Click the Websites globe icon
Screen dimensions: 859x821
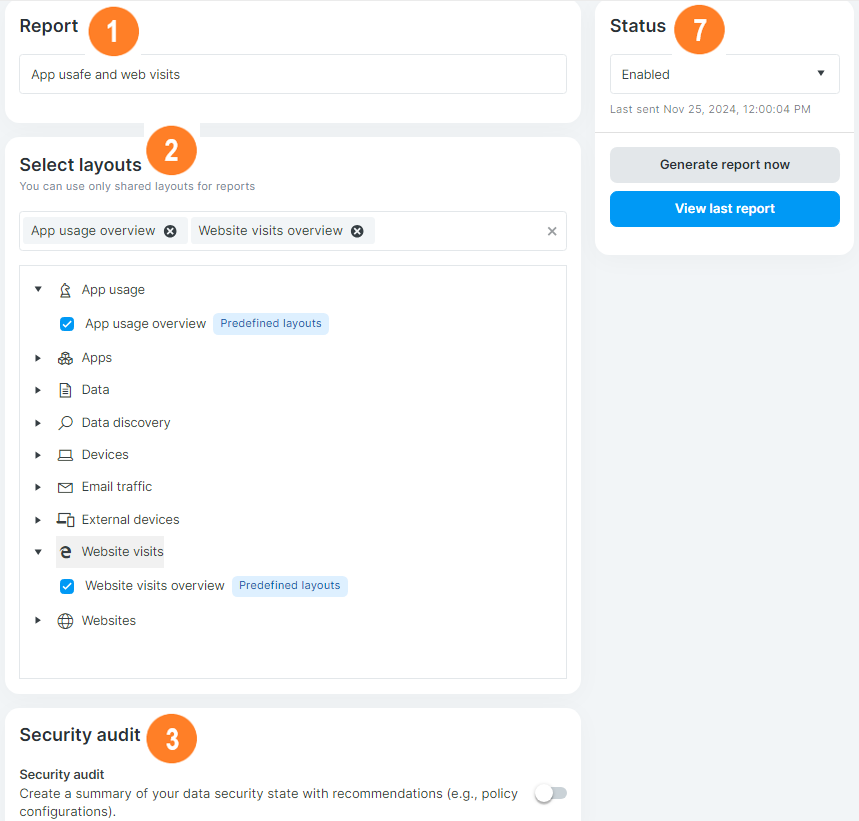coord(65,620)
